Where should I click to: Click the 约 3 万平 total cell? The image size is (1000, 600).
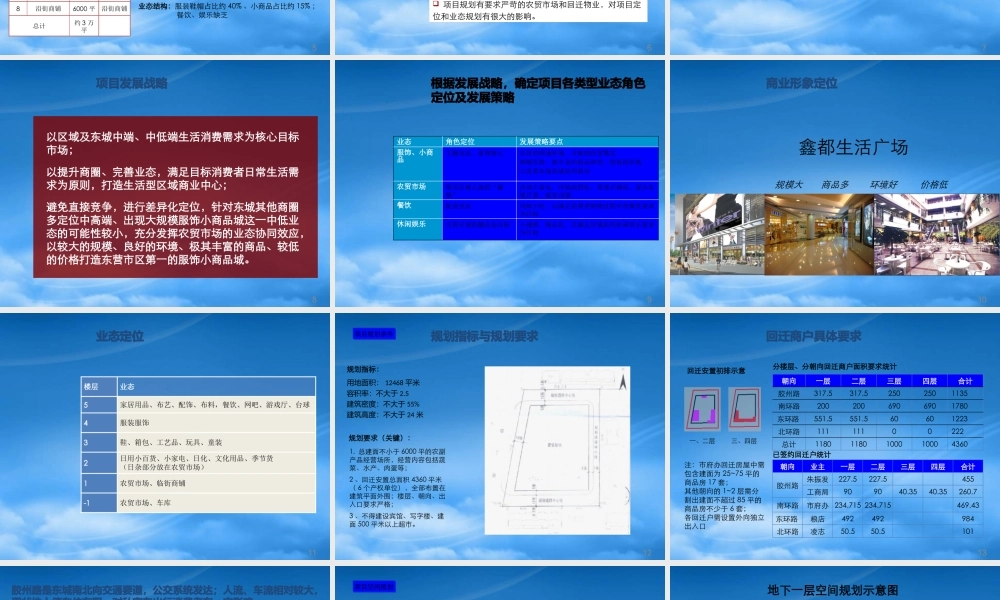tap(84, 26)
